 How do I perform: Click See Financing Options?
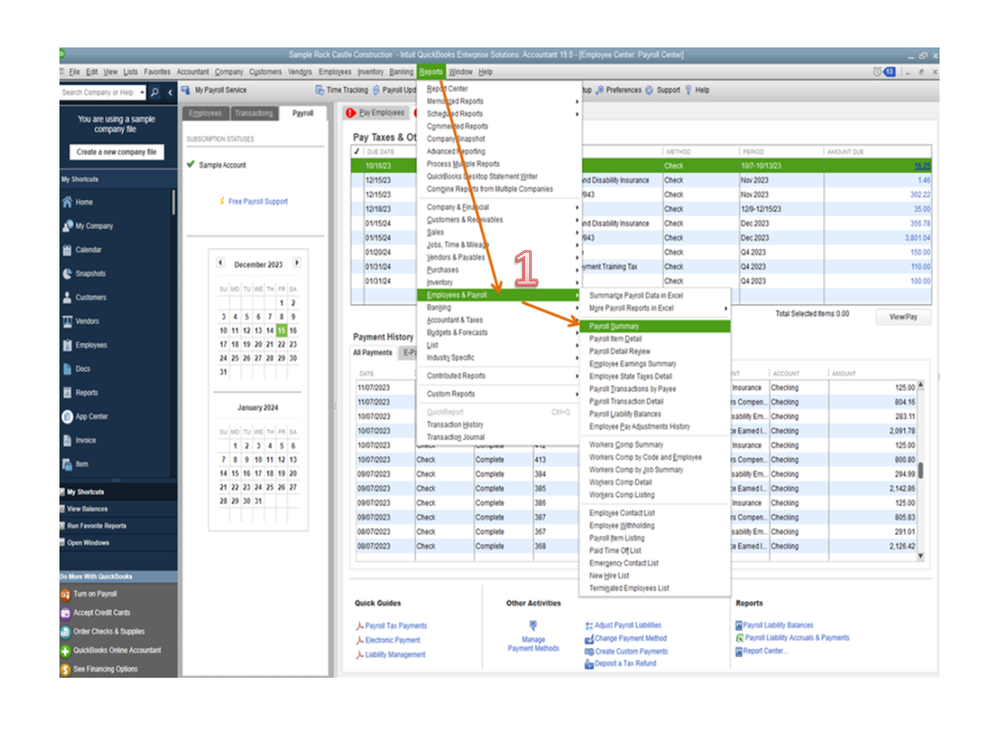99,669
